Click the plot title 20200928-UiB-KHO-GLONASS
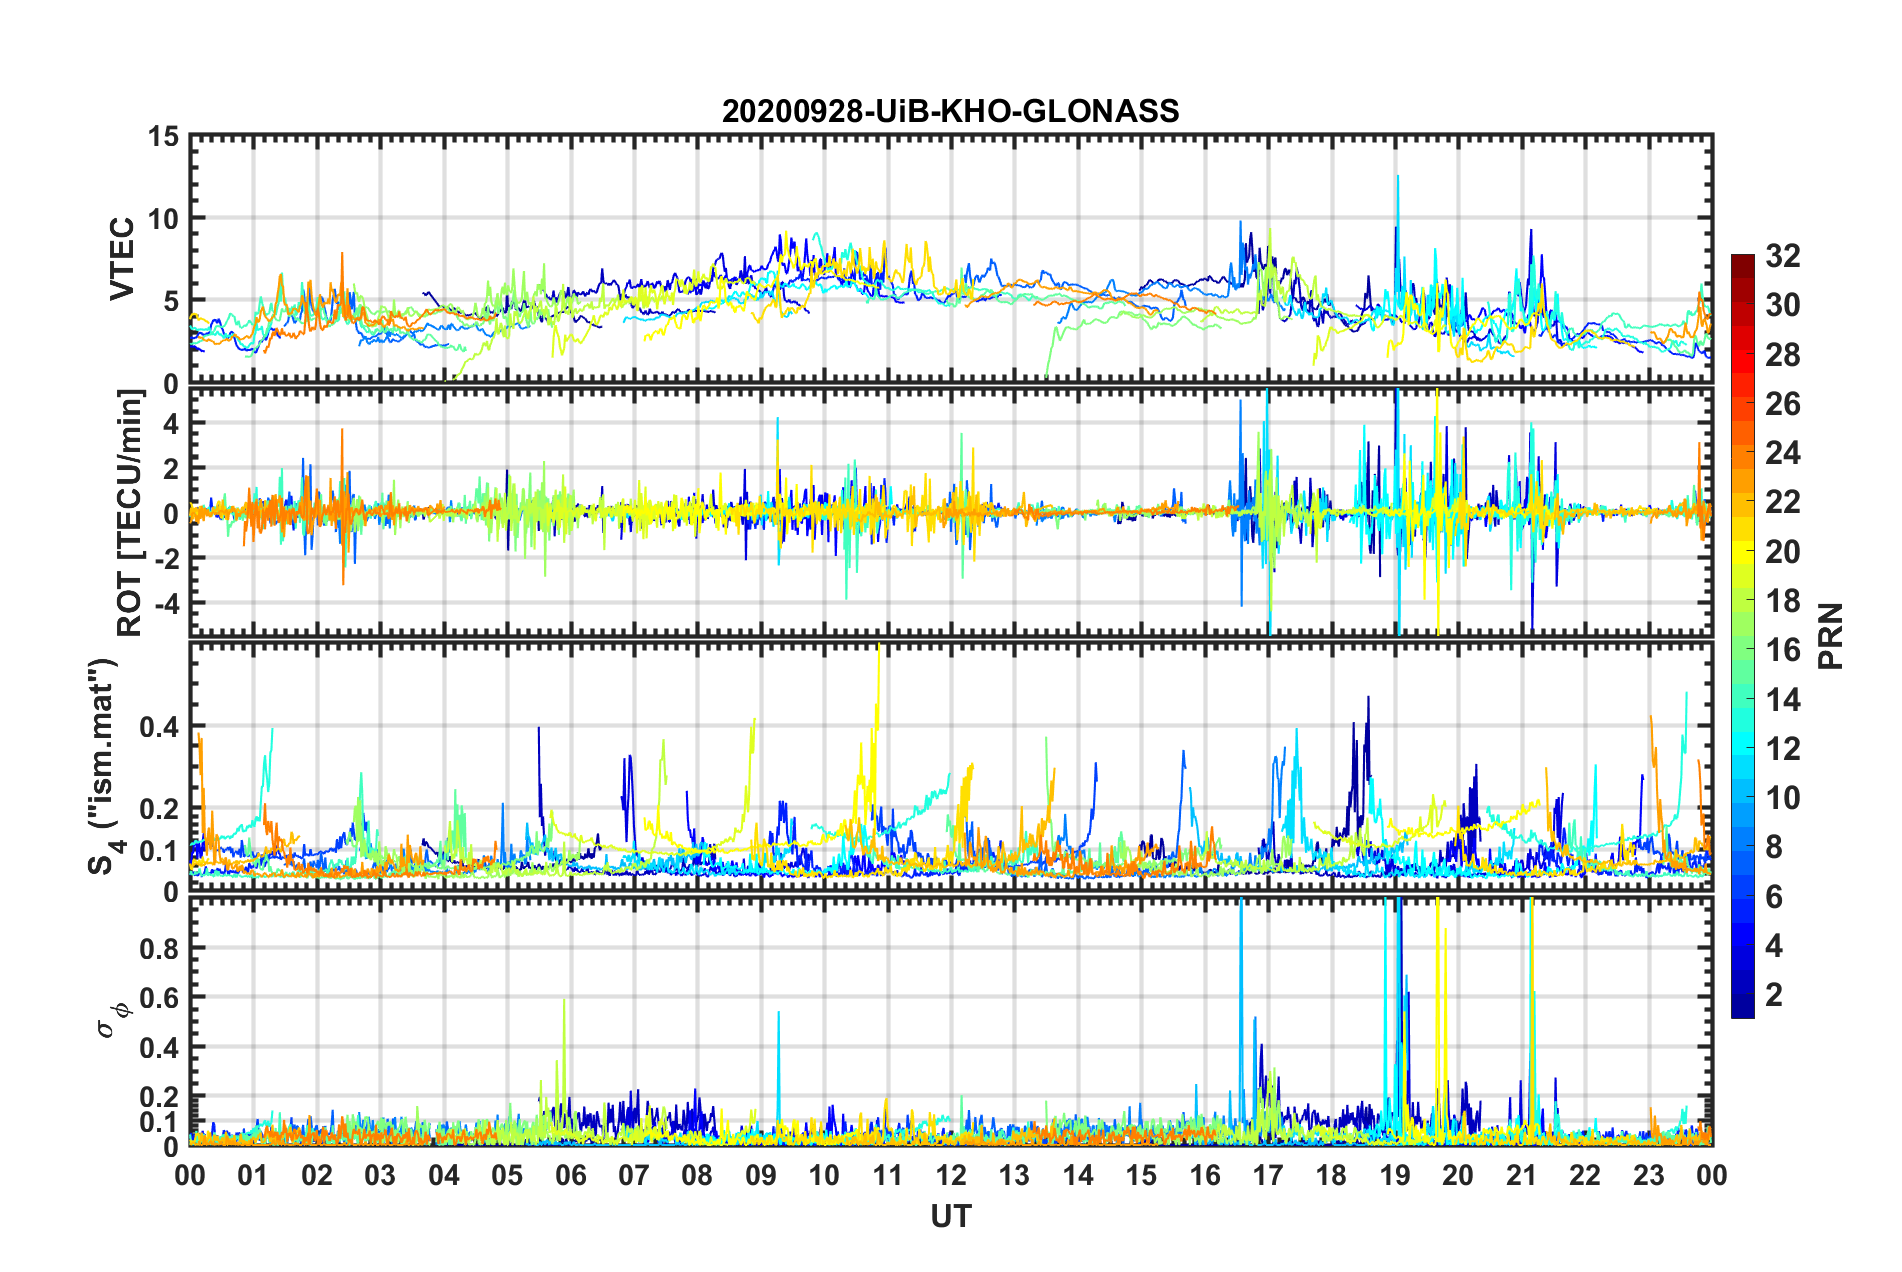Viewport: 1902px width, 1272px height. click(951, 111)
